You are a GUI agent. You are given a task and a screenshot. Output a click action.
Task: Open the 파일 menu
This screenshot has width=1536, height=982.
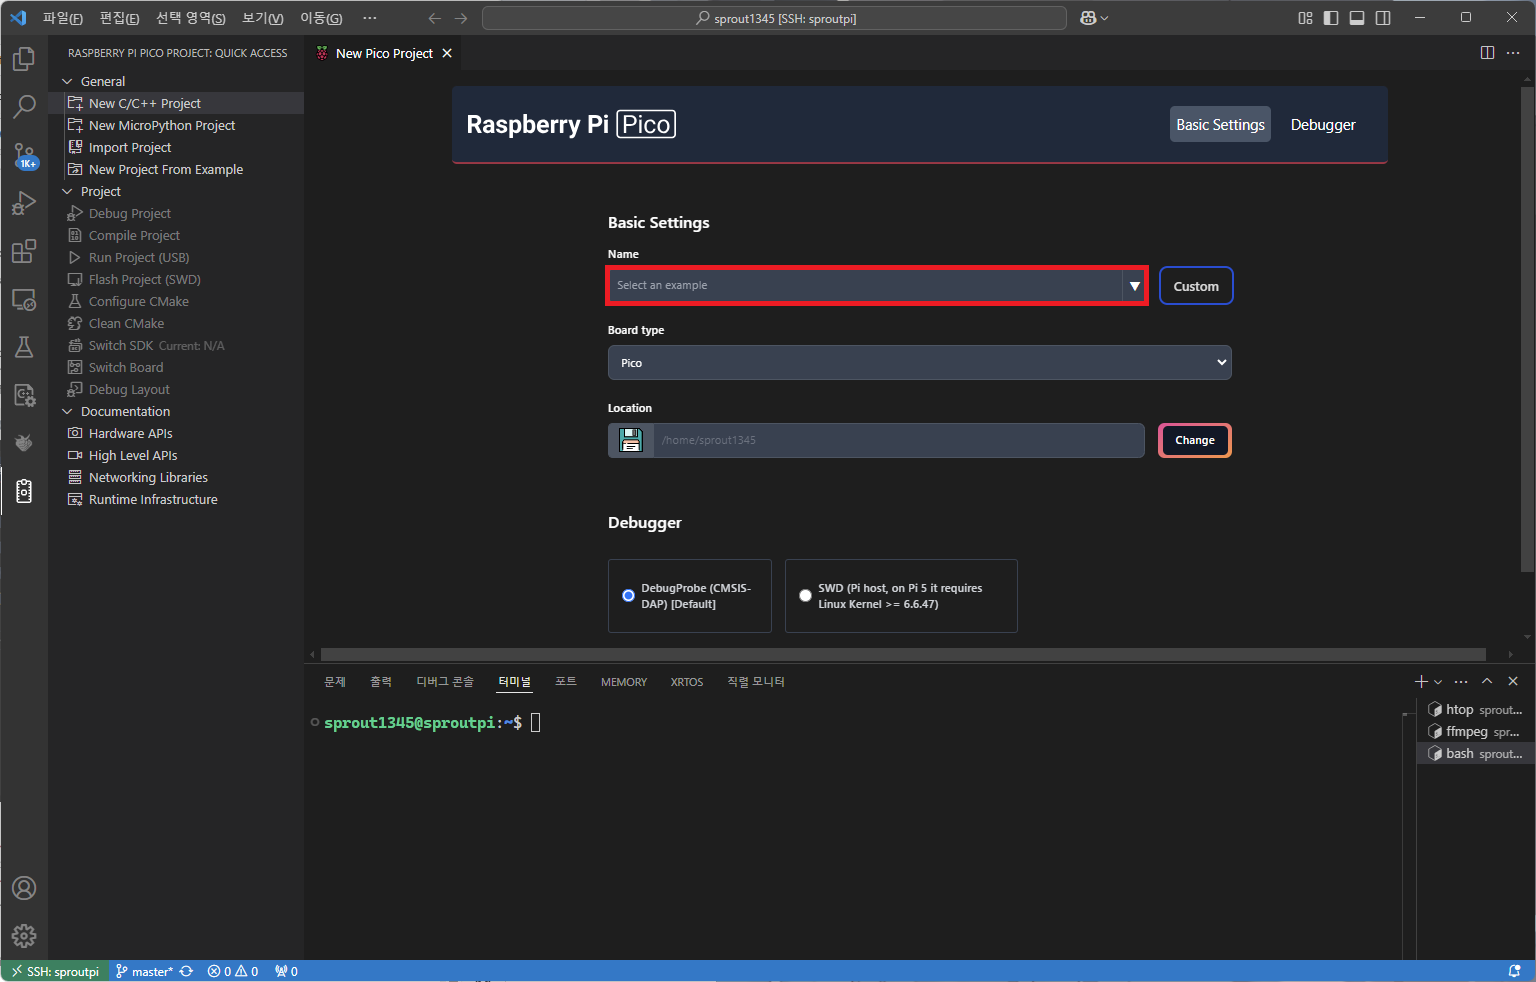point(63,18)
